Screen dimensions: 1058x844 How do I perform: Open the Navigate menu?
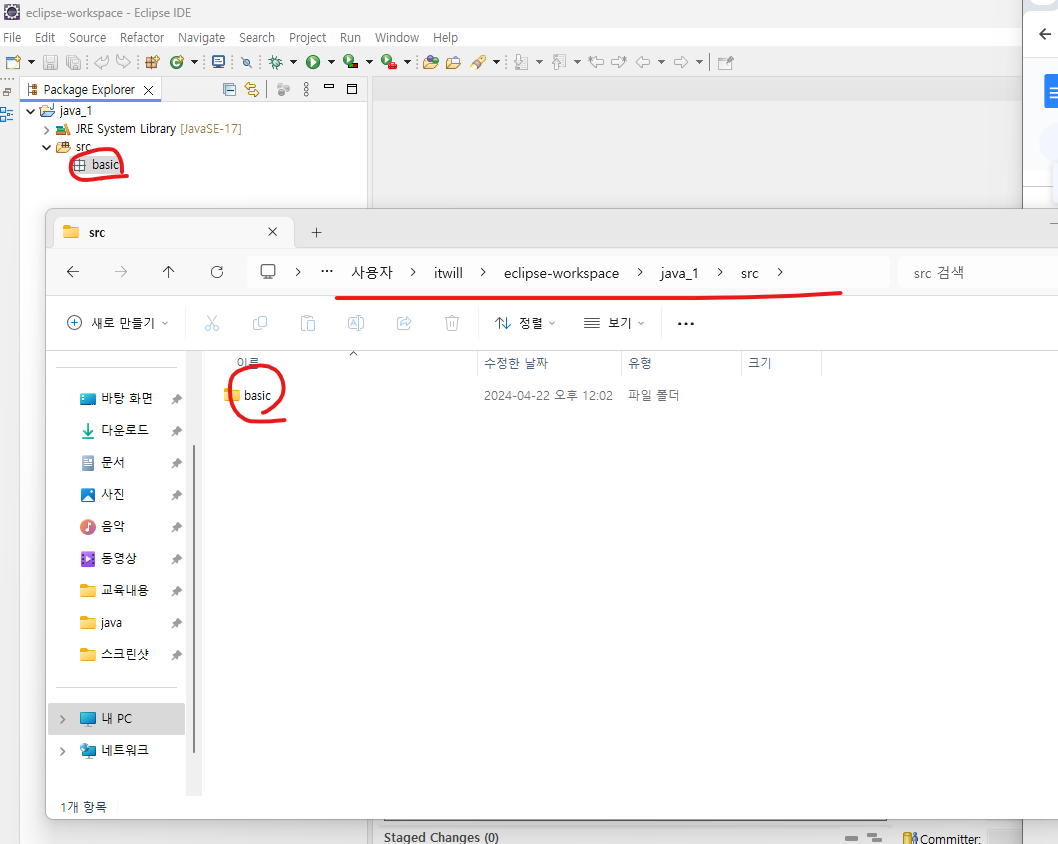[x=202, y=38]
